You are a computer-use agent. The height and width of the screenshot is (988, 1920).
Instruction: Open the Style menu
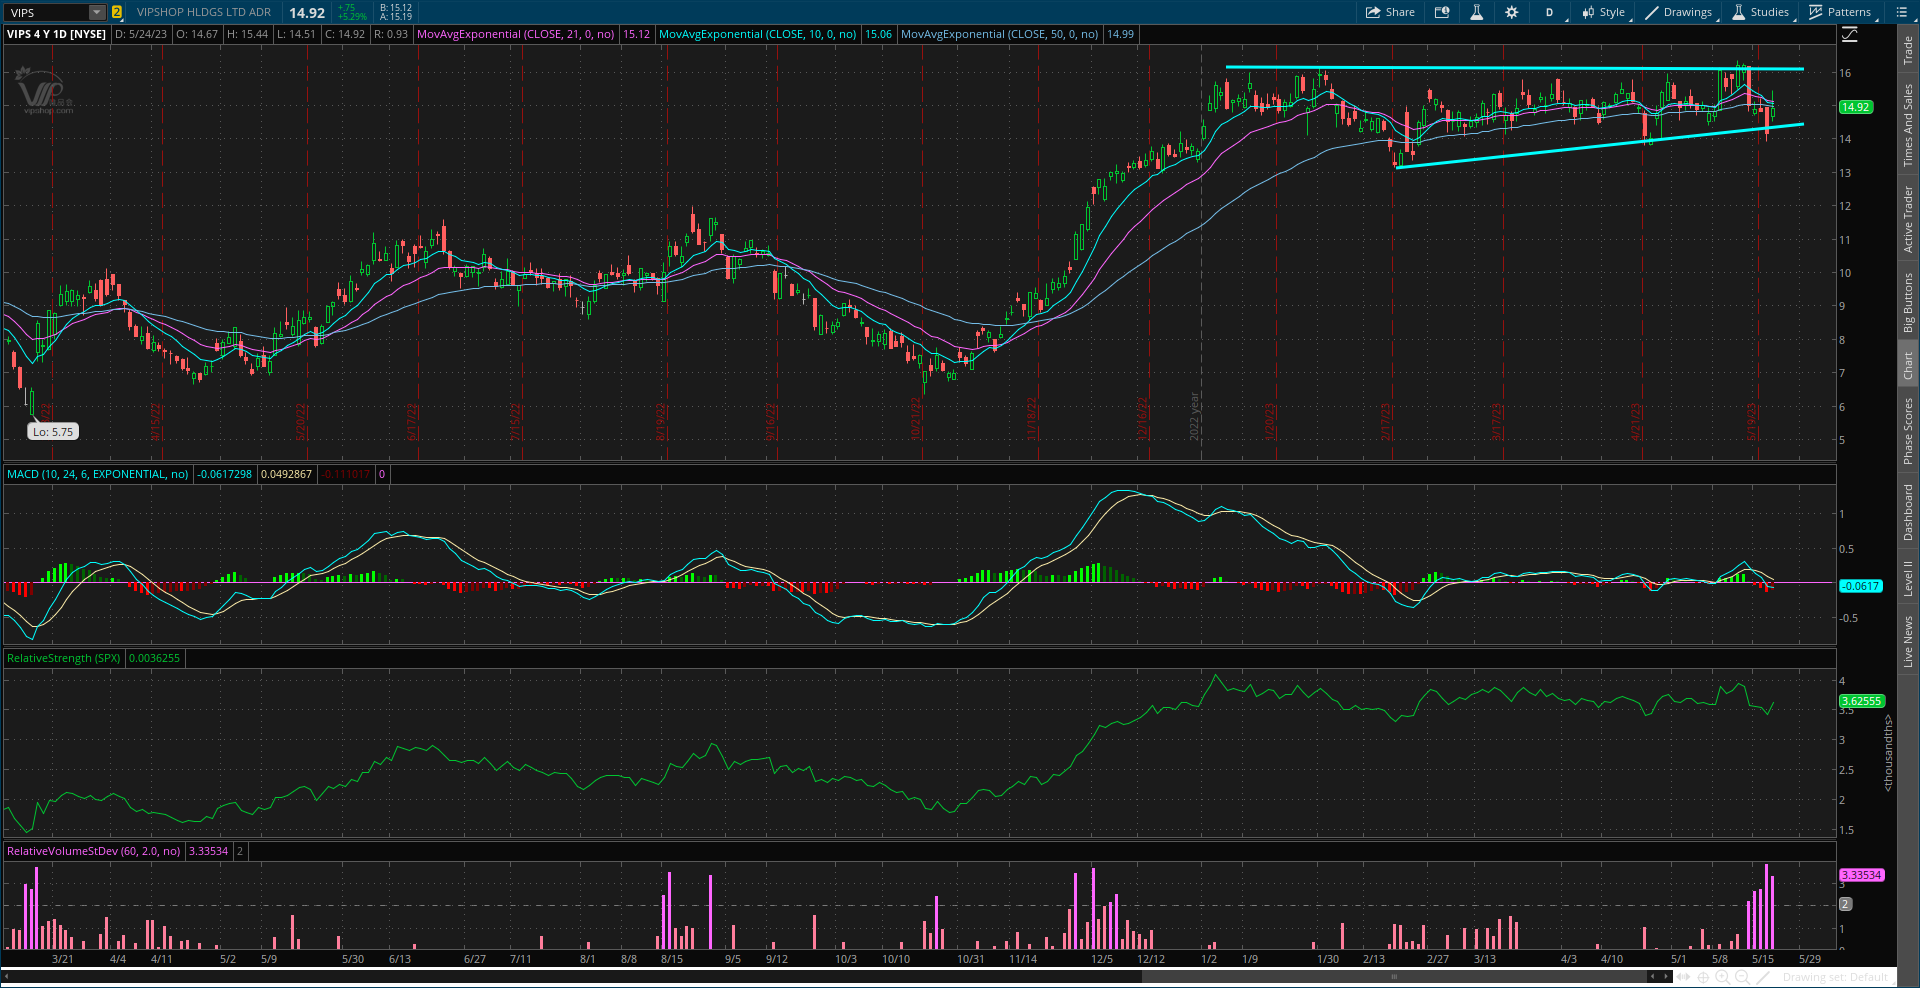pos(1604,12)
